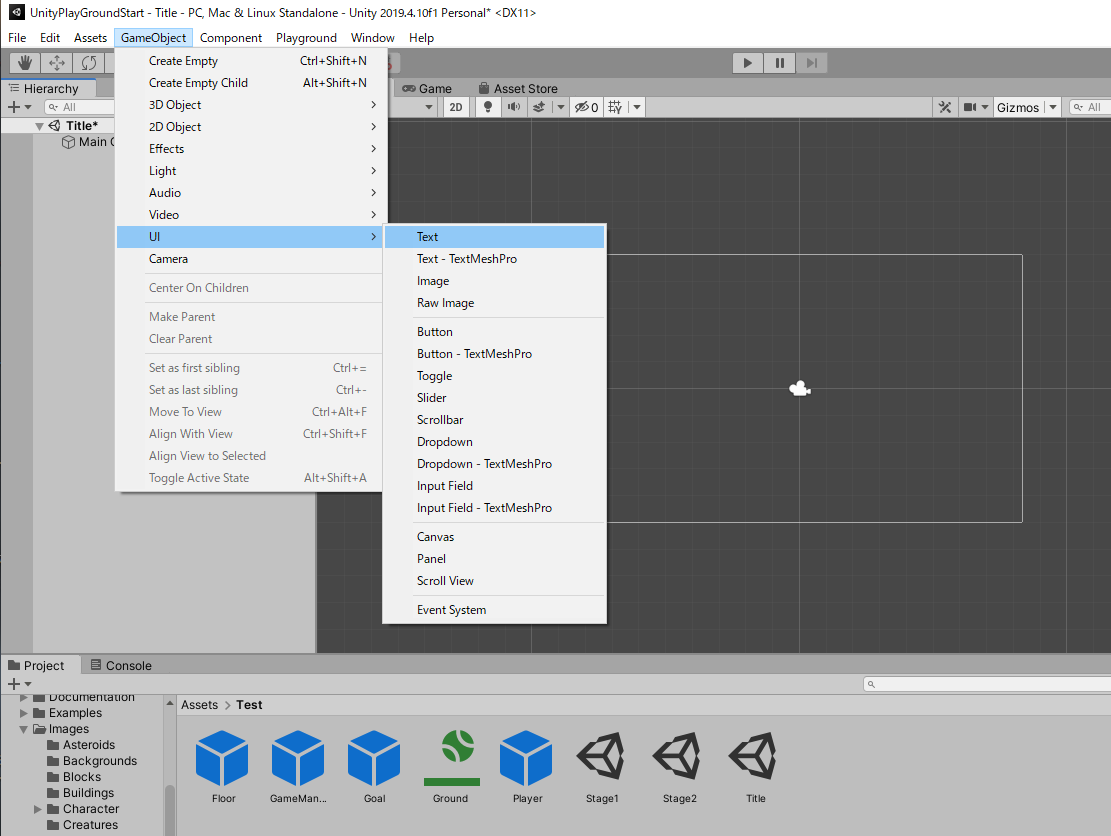Image resolution: width=1111 pixels, height=836 pixels.
Task: Select Slider in the UI submenu
Action: pyautogui.click(x=494, y=397)
